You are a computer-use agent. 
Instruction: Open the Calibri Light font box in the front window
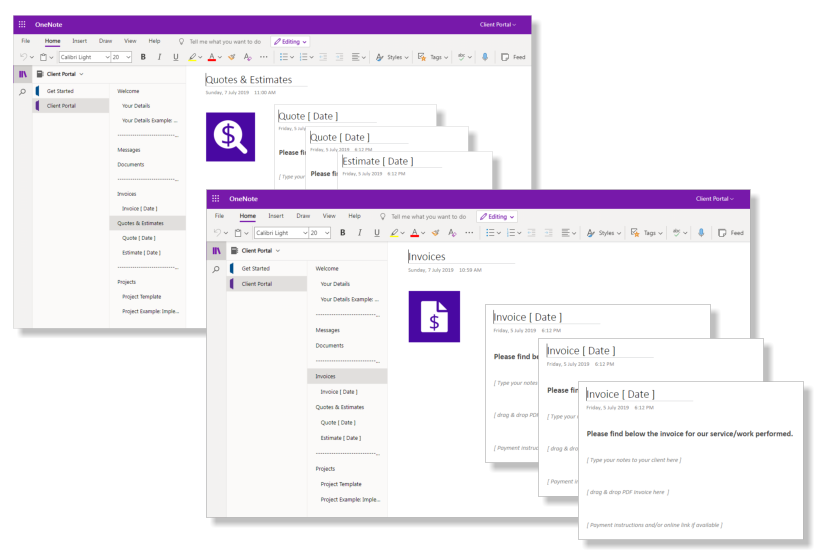tap(281, 233)
